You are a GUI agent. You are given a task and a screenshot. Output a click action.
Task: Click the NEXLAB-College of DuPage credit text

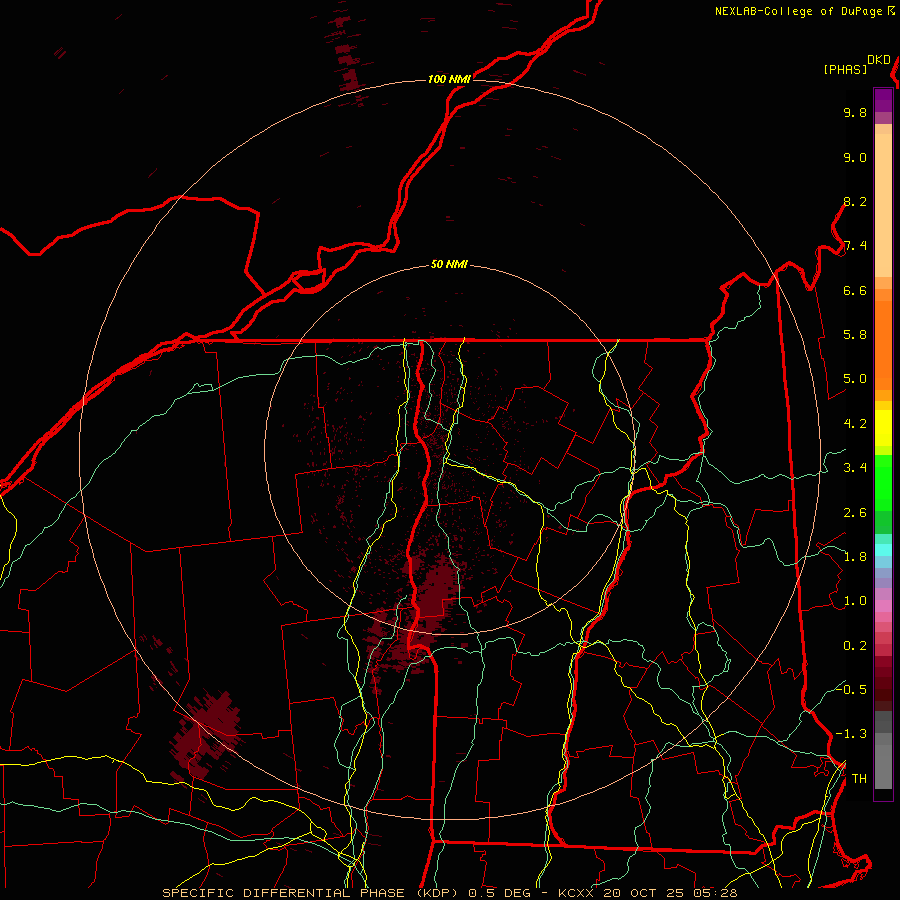point(800,11)
